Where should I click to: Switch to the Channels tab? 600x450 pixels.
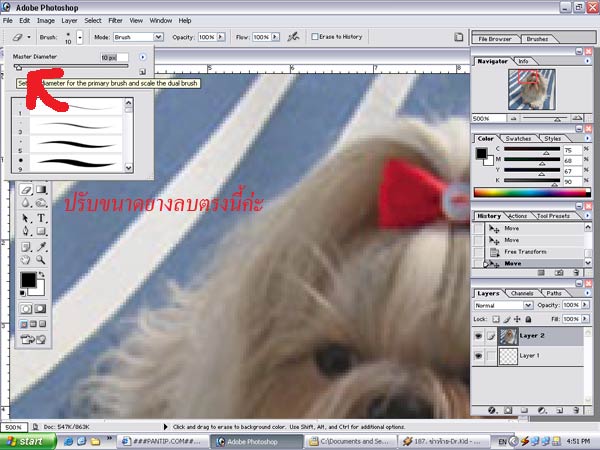(522, 293)
